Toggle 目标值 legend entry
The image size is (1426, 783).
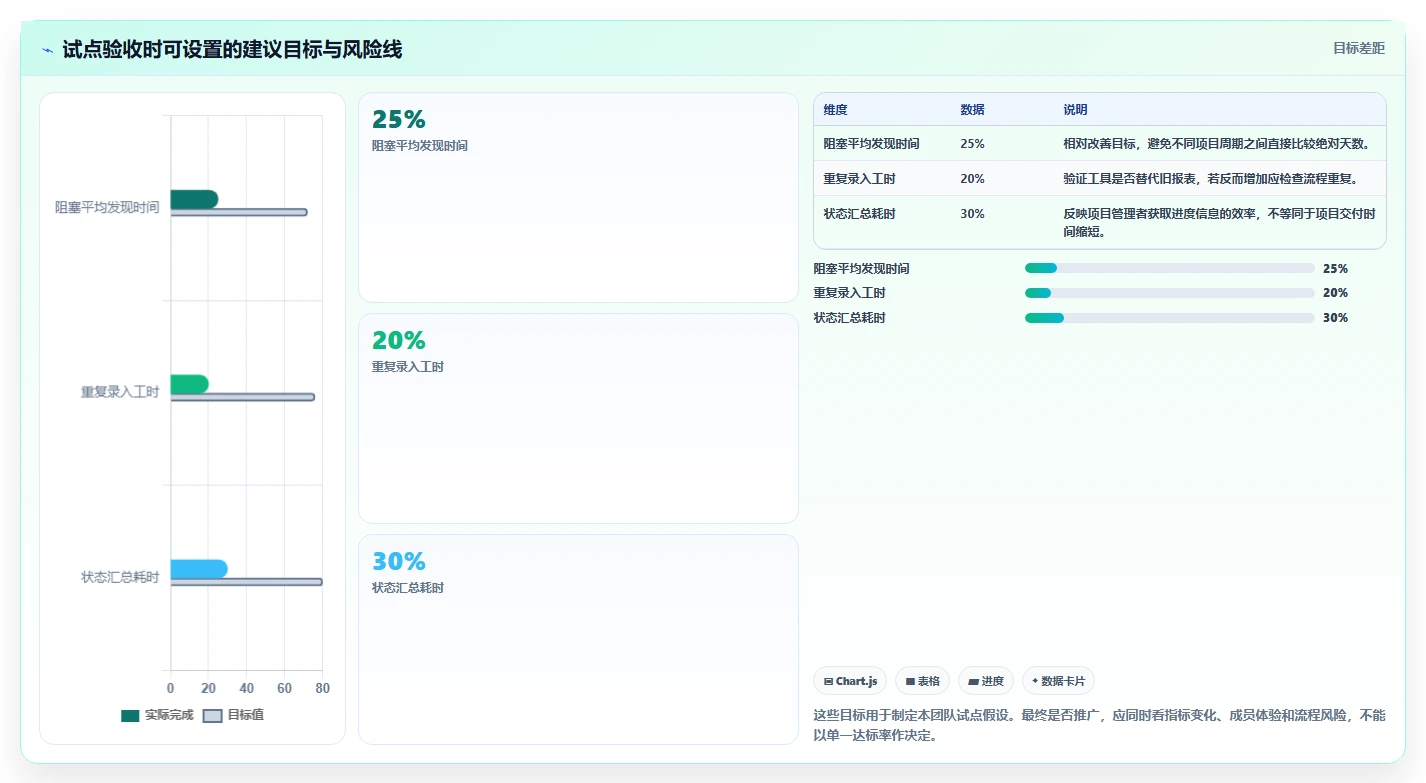[233, 715]
